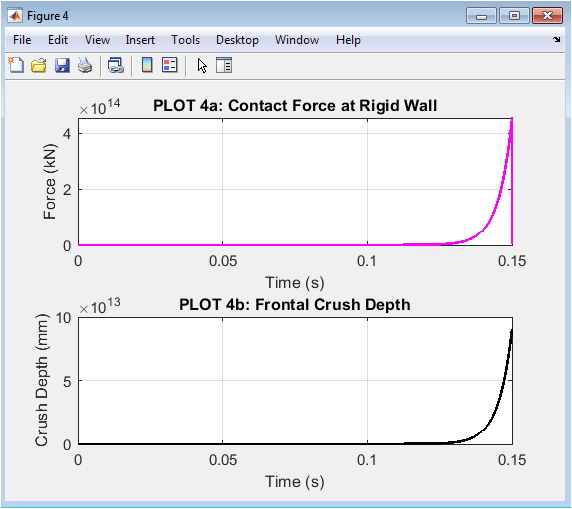
Task: Click the Link Plot toolbar icon
Action: pyautogui.click(x=116, y=66)
